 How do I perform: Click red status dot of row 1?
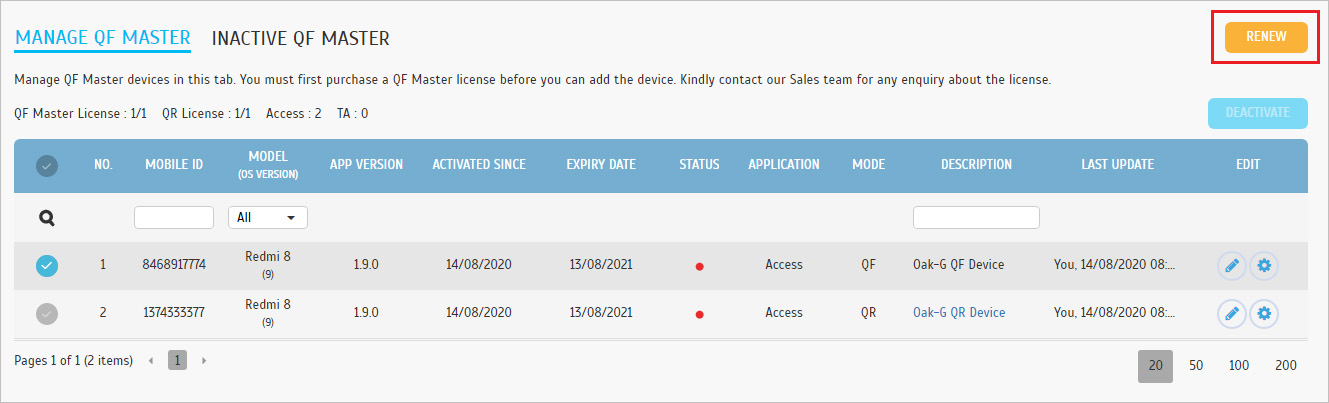(x=699, y=266)
